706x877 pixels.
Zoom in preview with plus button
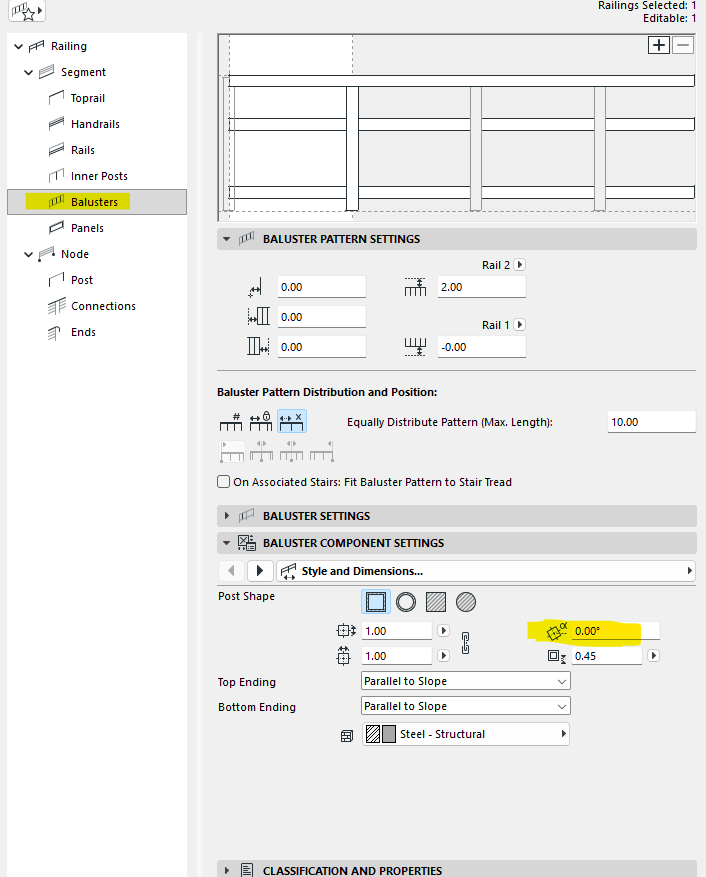tap(659, 45)
